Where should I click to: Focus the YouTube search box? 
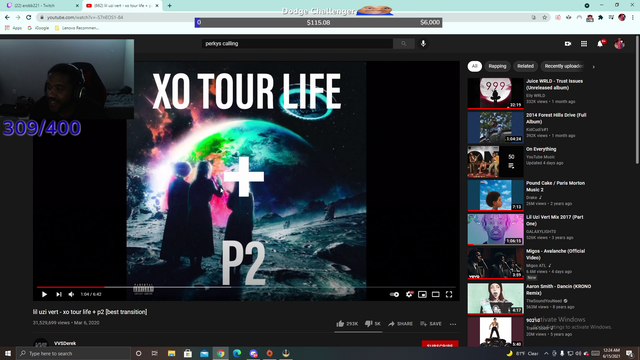[x=297, y=44]
